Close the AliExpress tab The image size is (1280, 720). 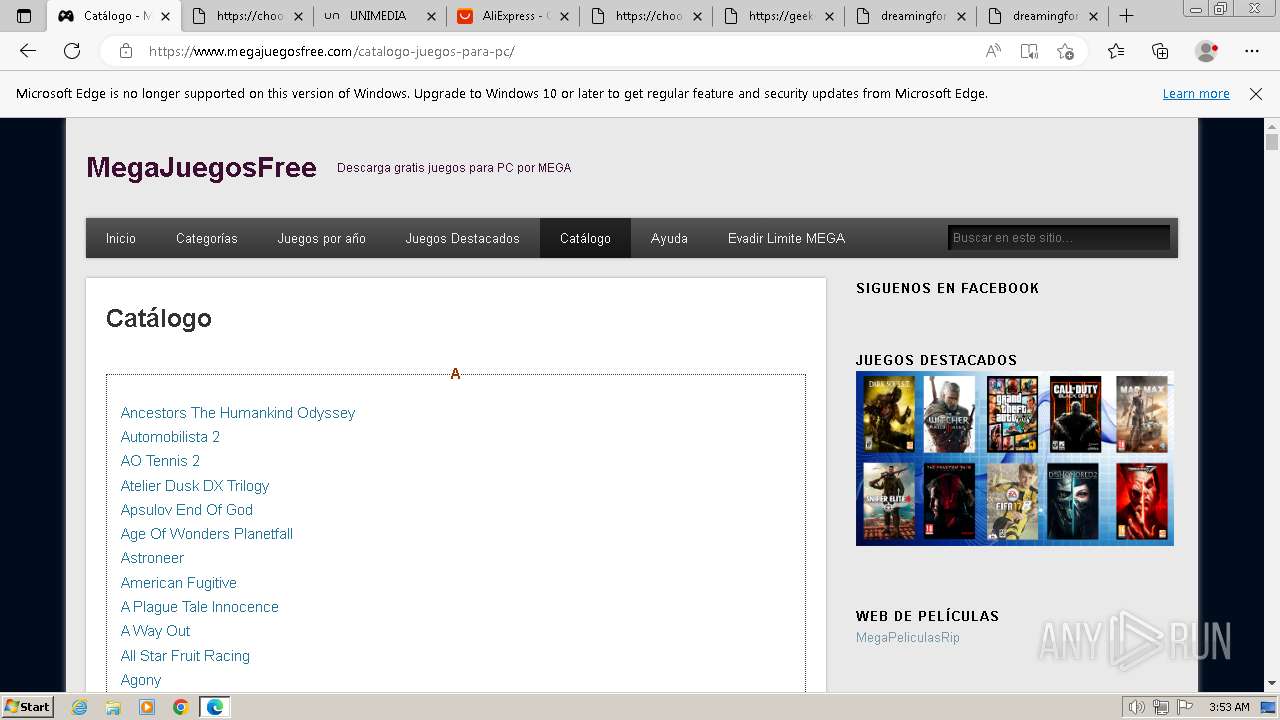564,16
